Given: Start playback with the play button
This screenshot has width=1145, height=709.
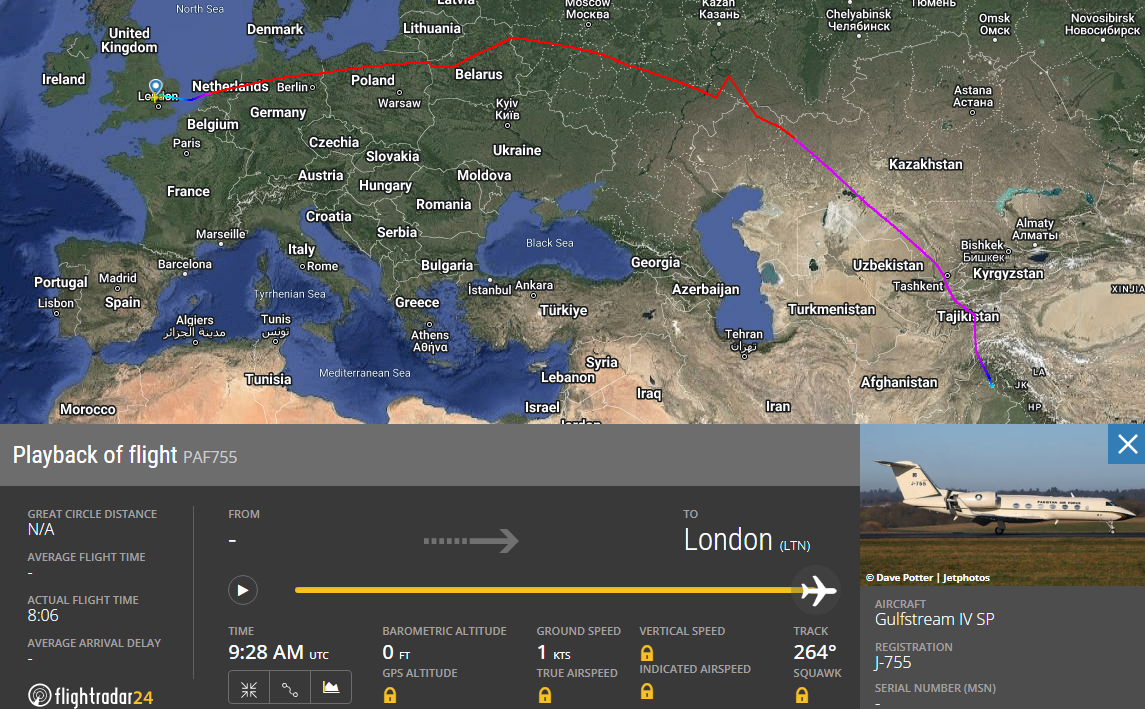Looking at the screenshot, I should [242, 590].
